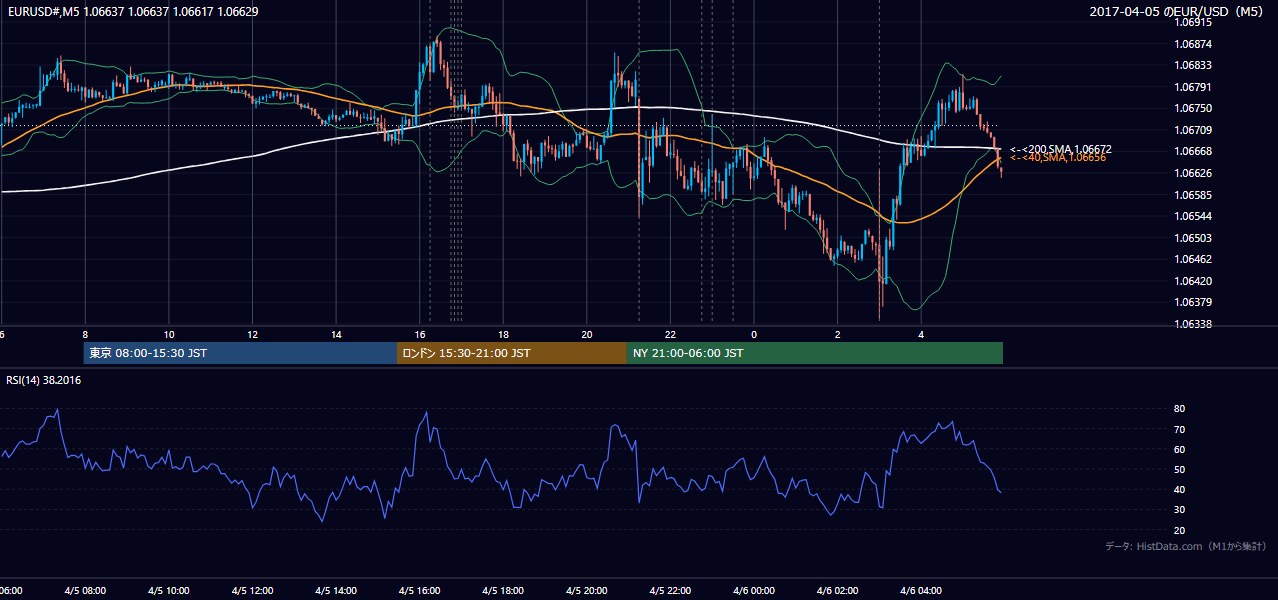Click hour 20 on price chart axis
The image size is (1278, 600).
coord(587,334)
